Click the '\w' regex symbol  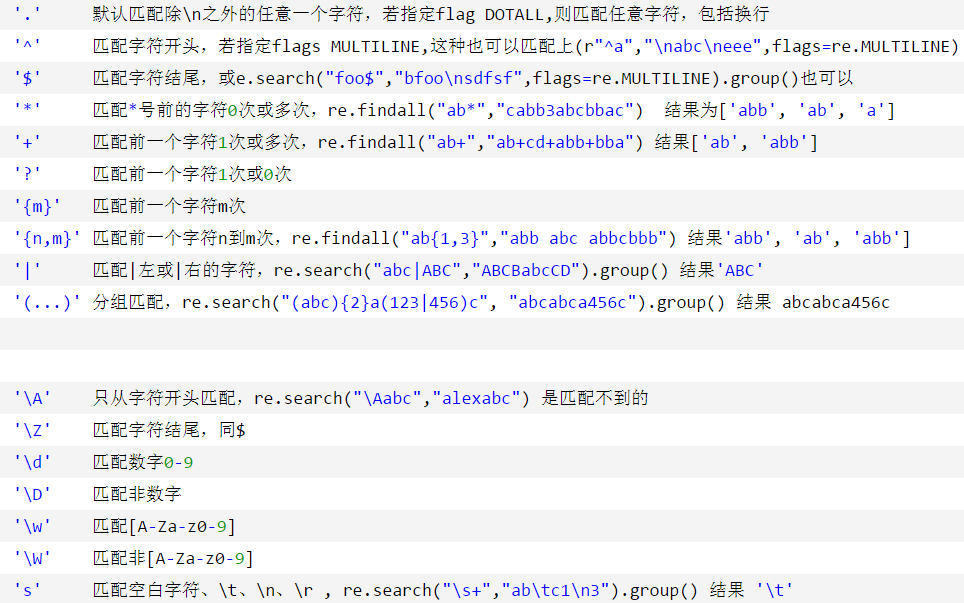(32, 526)
